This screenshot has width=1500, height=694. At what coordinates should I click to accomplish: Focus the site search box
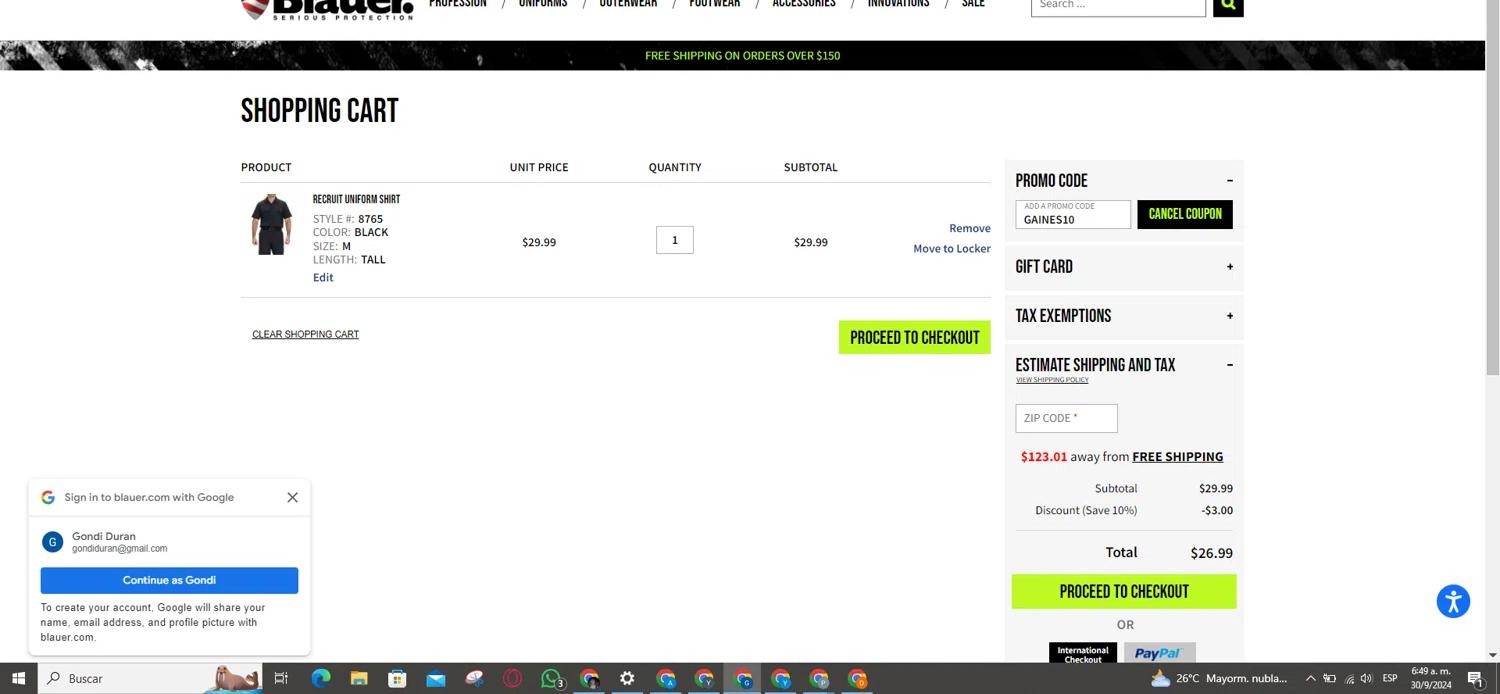pyautogui.click(x=1118, y=5)
